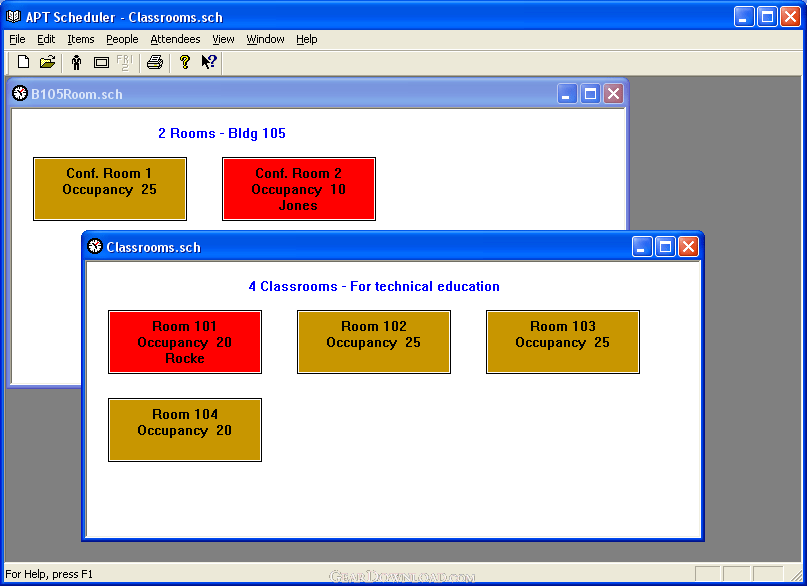Close the Classrooms.sch child window

[689, 247]
